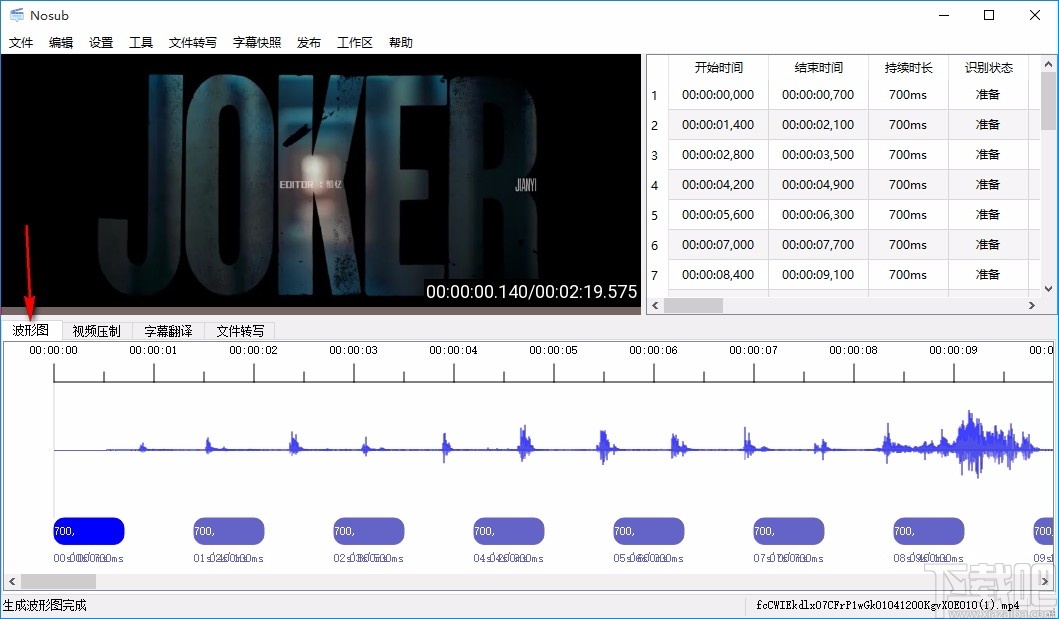Open the 设置 menu
Viewport: 1059px width, 619px height.
100,42
